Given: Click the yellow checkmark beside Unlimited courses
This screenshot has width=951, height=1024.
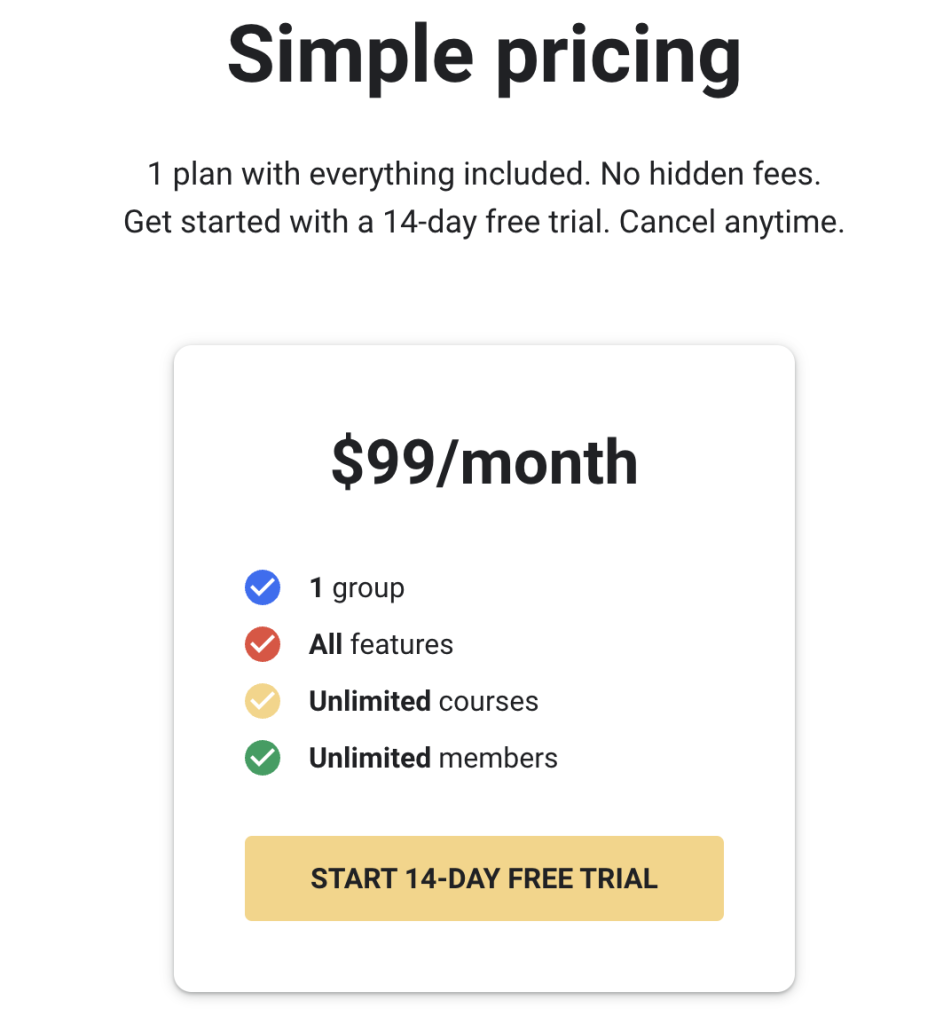Looking at the screenshot, I should point(262,701).
